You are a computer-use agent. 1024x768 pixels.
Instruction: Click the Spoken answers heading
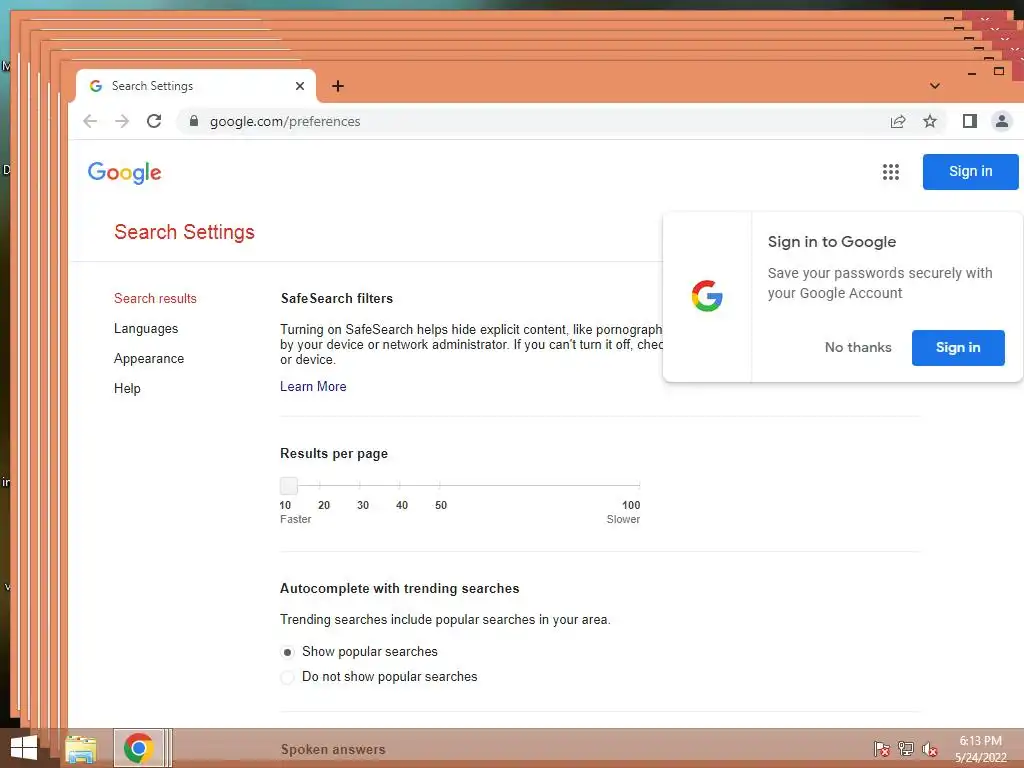pos(333,750)
